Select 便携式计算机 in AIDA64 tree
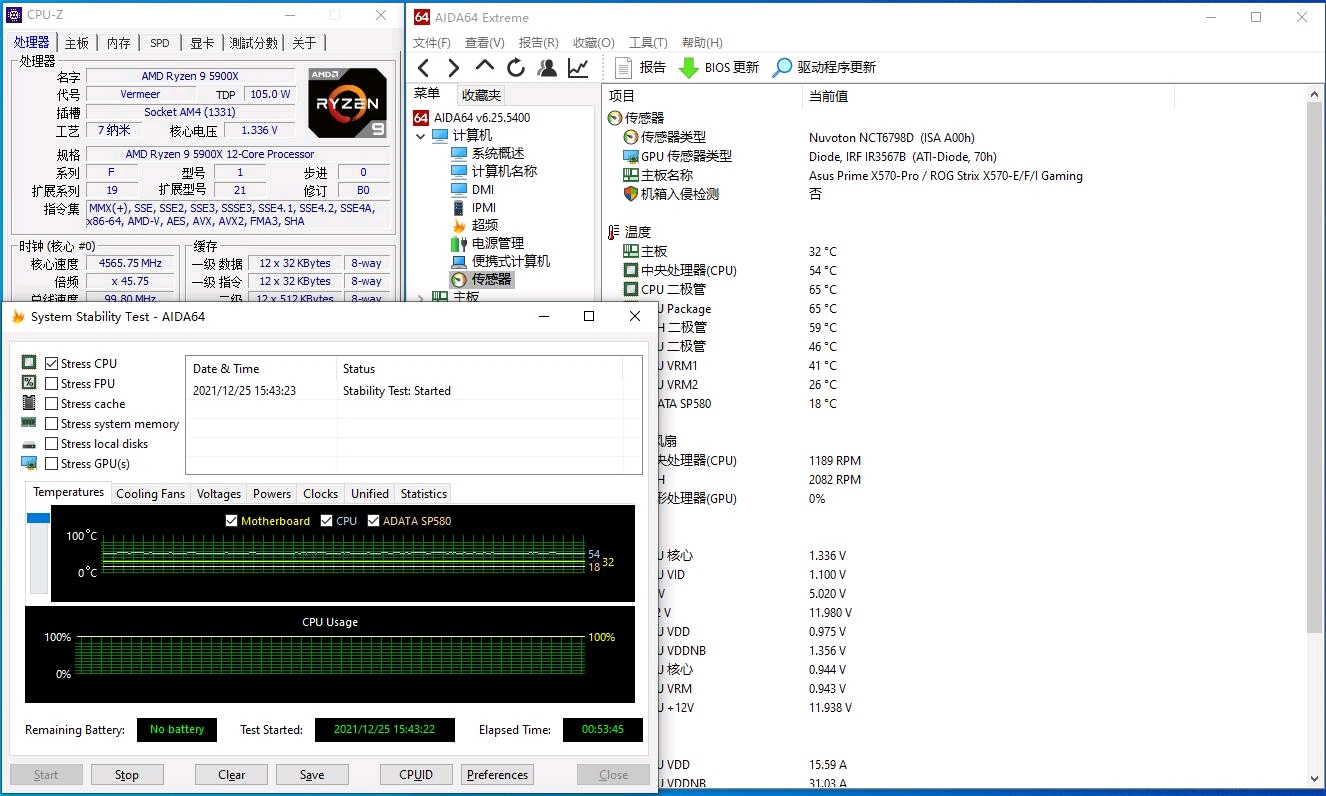Screen dimensions: 1326x796 tap(510, 261)
